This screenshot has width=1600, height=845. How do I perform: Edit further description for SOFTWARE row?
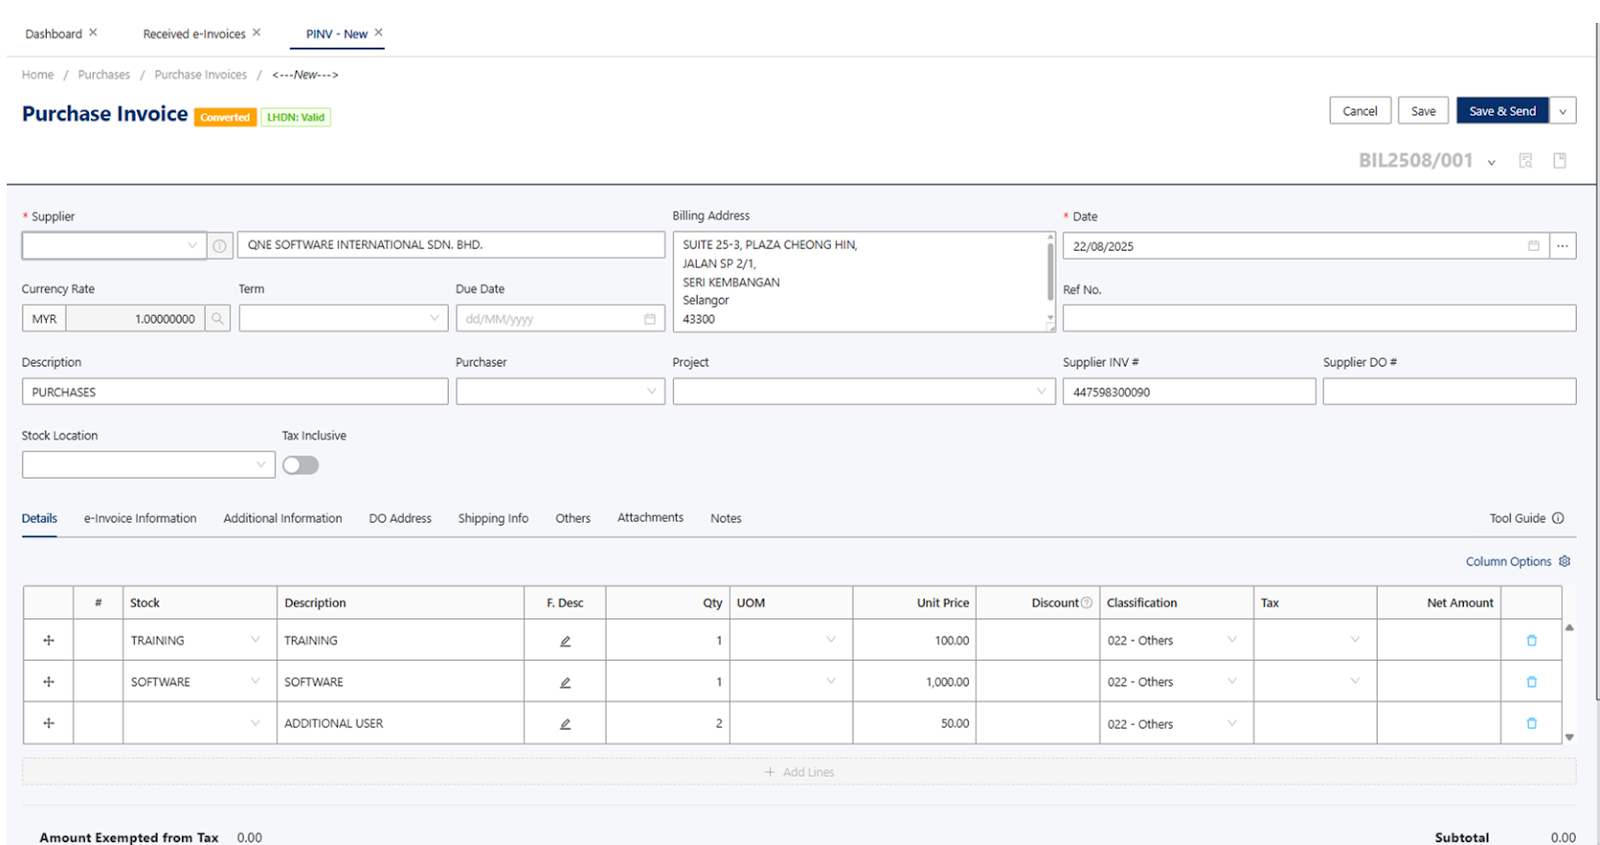[x=565, y=682]
